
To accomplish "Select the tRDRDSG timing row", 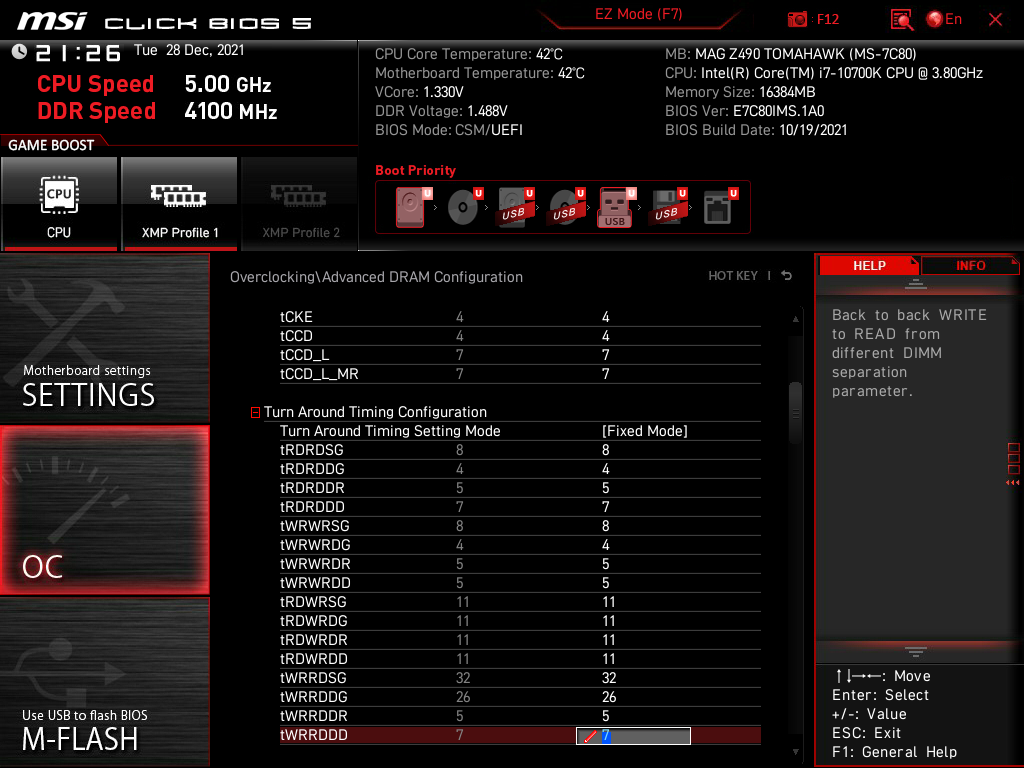I will (x=520, y=450).
